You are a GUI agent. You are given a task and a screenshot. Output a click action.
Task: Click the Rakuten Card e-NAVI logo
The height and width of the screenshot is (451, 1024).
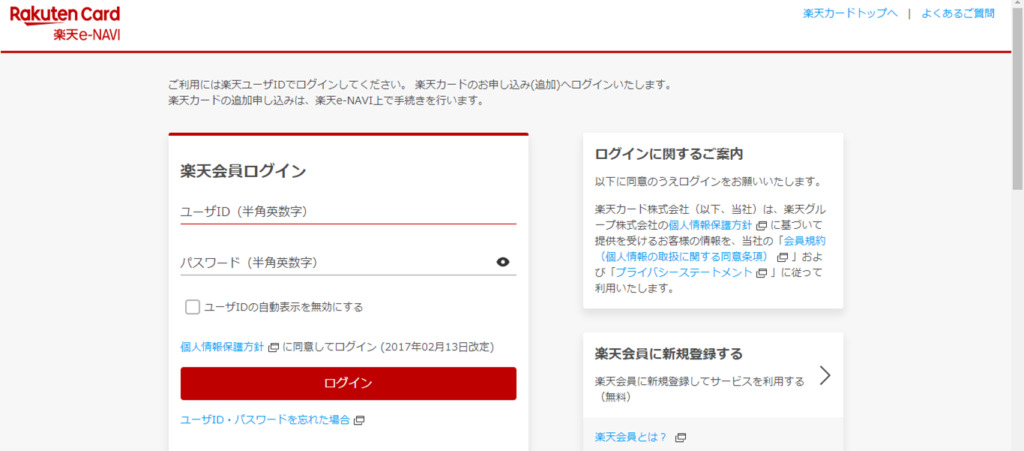pos(65,24)
